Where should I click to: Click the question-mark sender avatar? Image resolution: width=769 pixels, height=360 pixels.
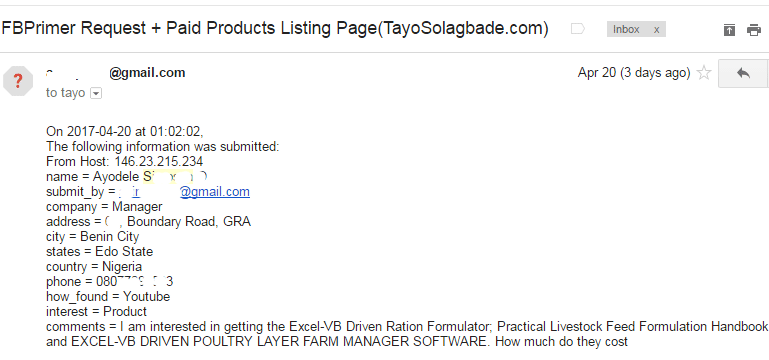tap(18, 80)
